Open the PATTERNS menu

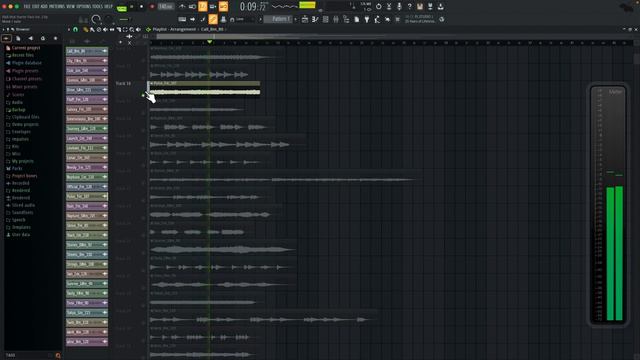[57, 7]
